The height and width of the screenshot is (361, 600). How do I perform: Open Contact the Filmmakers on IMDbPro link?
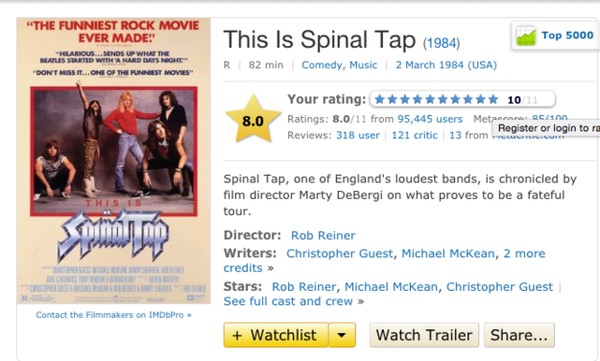click(114, 315)
